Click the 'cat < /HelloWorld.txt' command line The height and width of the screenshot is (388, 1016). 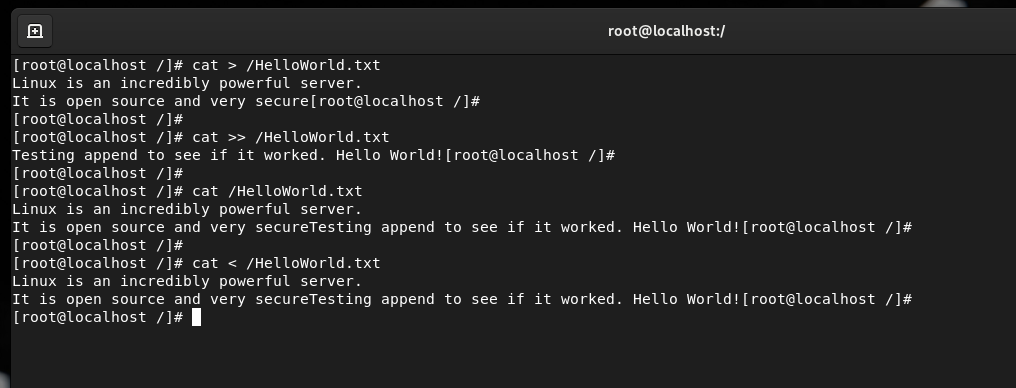(x=196, y=263)
